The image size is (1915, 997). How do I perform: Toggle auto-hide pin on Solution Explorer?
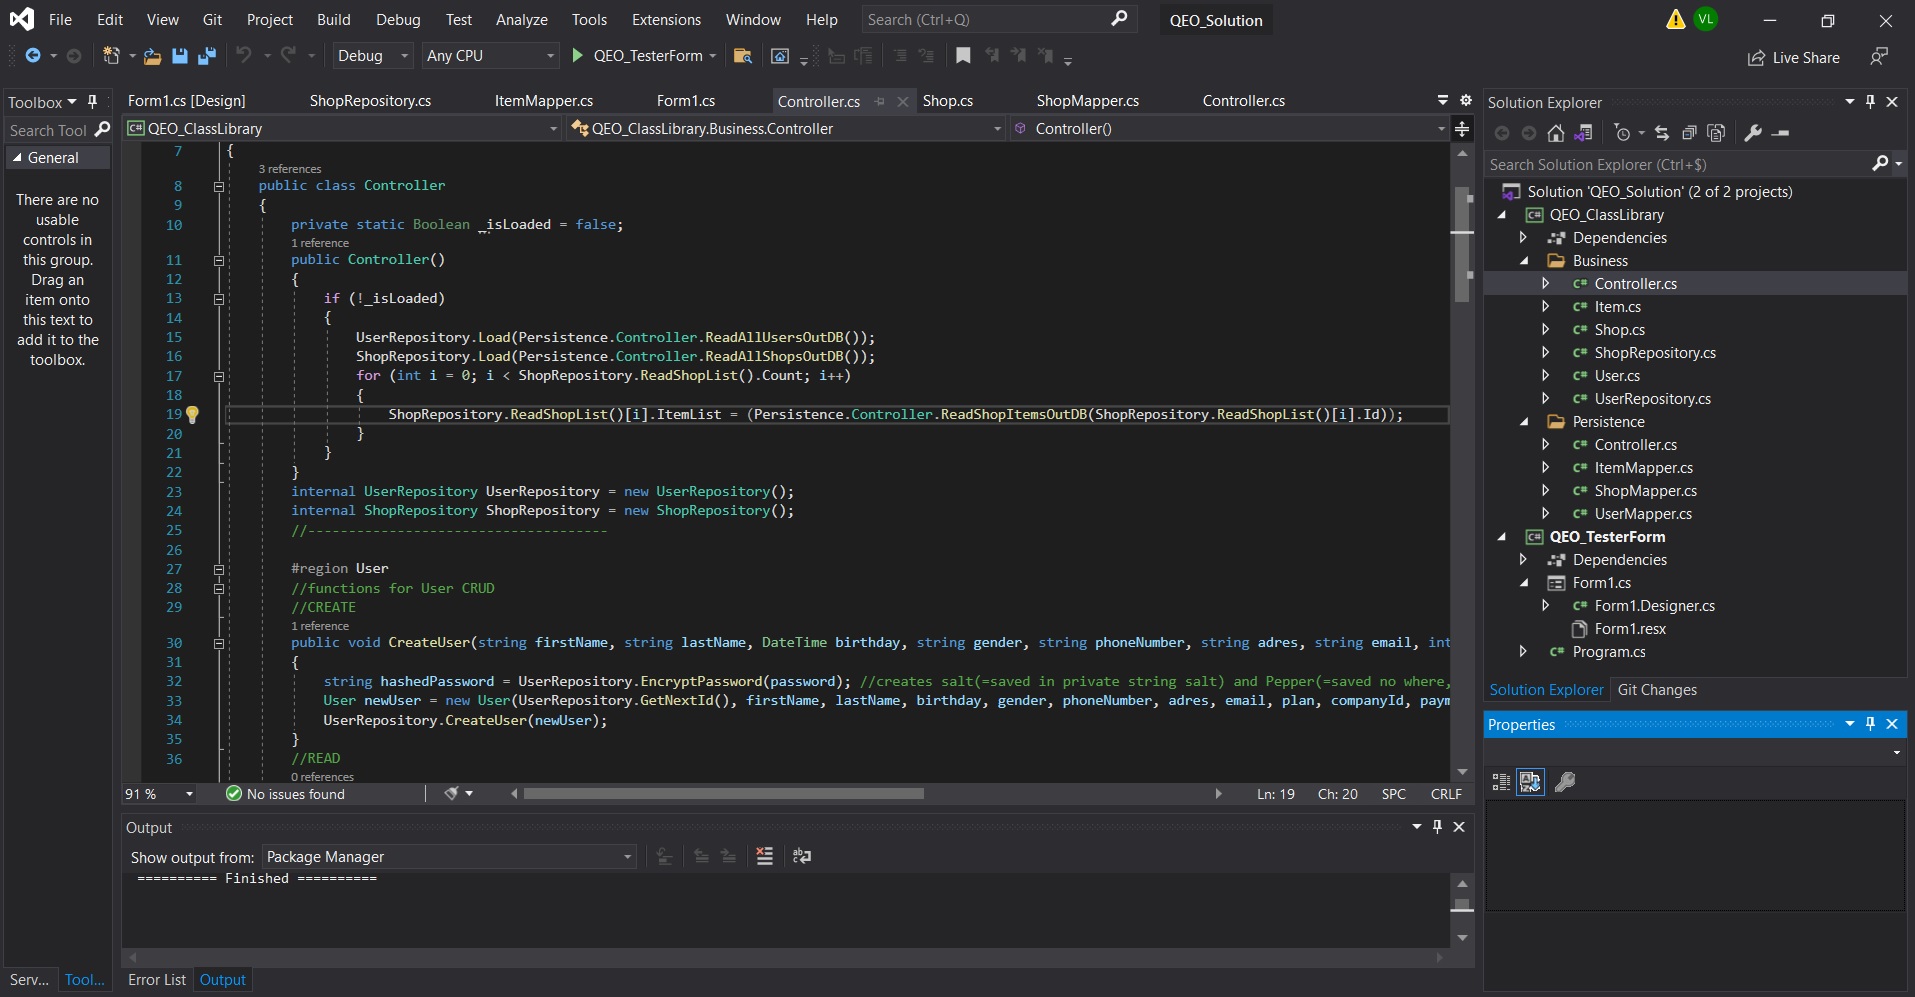(1870, 102)
